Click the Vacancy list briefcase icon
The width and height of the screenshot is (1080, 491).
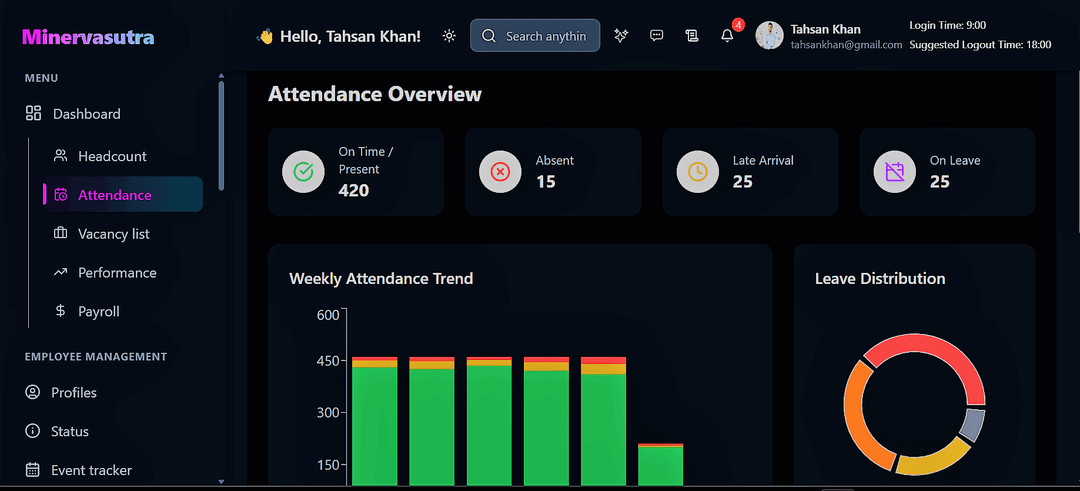point(61,233)
